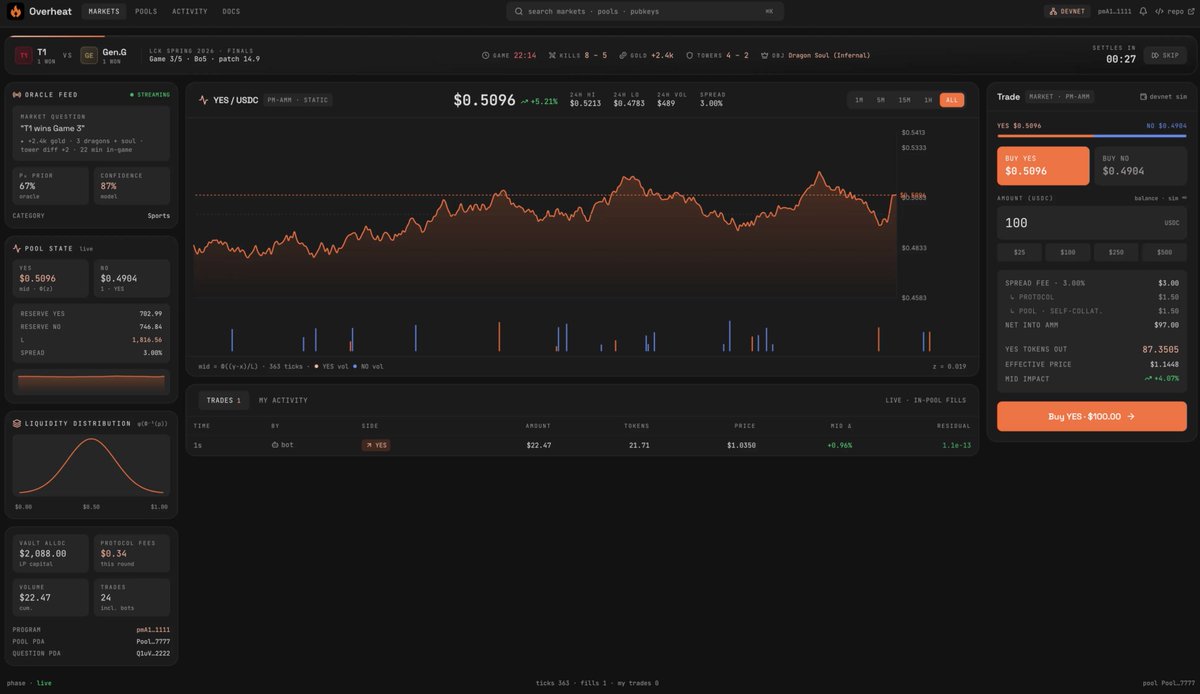Open the Markets navigation tab
This screenshot has height=694, width=1200.
104,11
